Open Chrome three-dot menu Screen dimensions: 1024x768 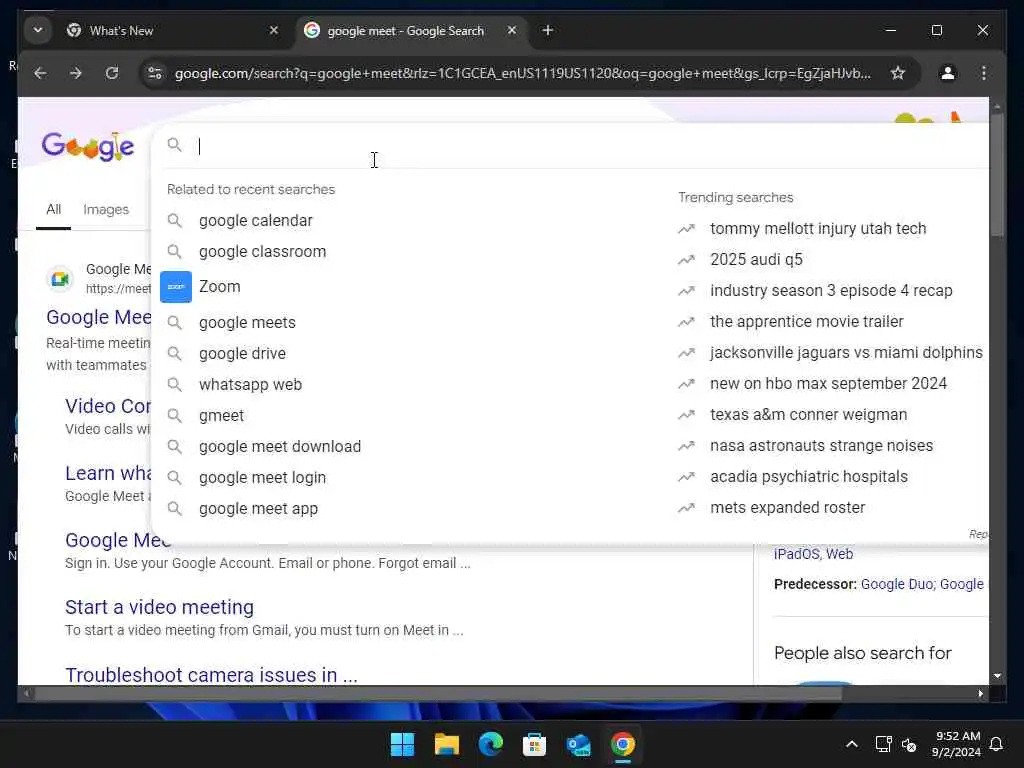click(x=984, y=73)
